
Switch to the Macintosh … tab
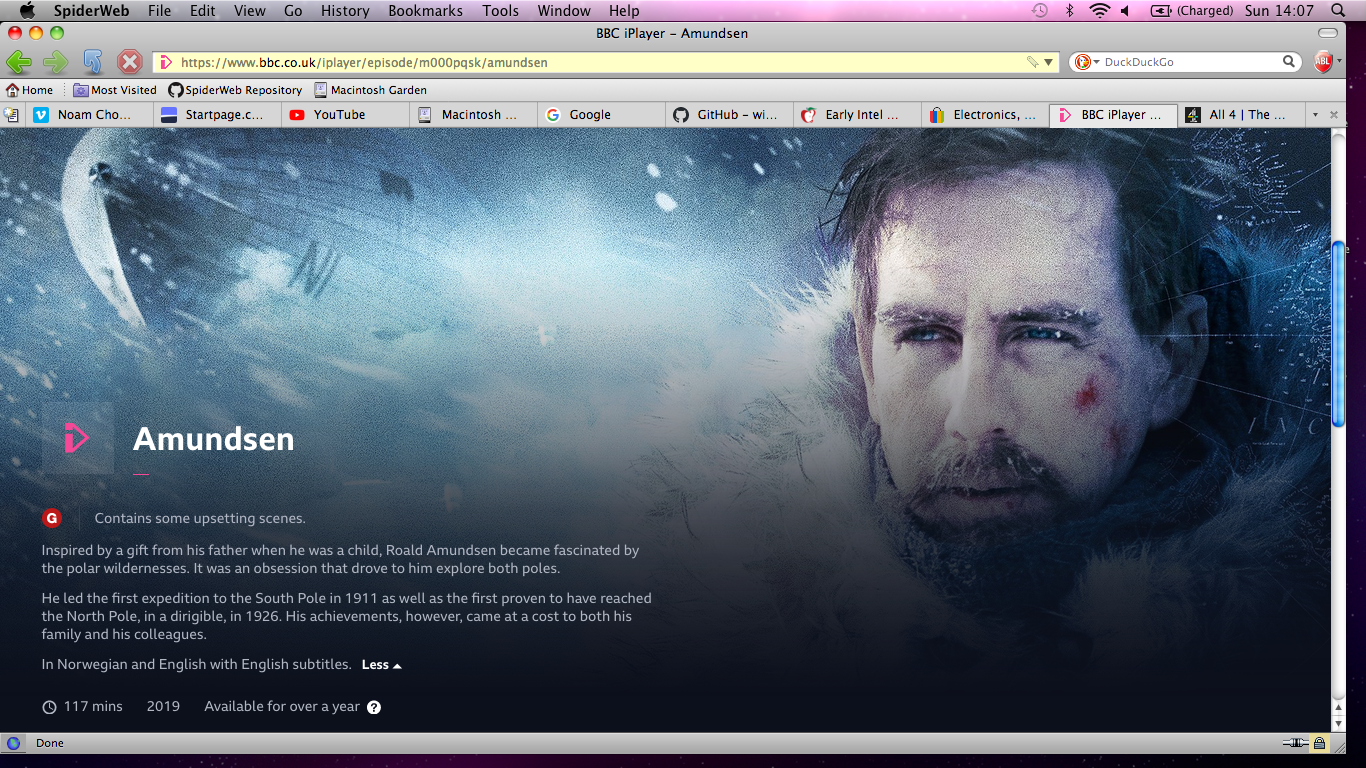point(473,115)
